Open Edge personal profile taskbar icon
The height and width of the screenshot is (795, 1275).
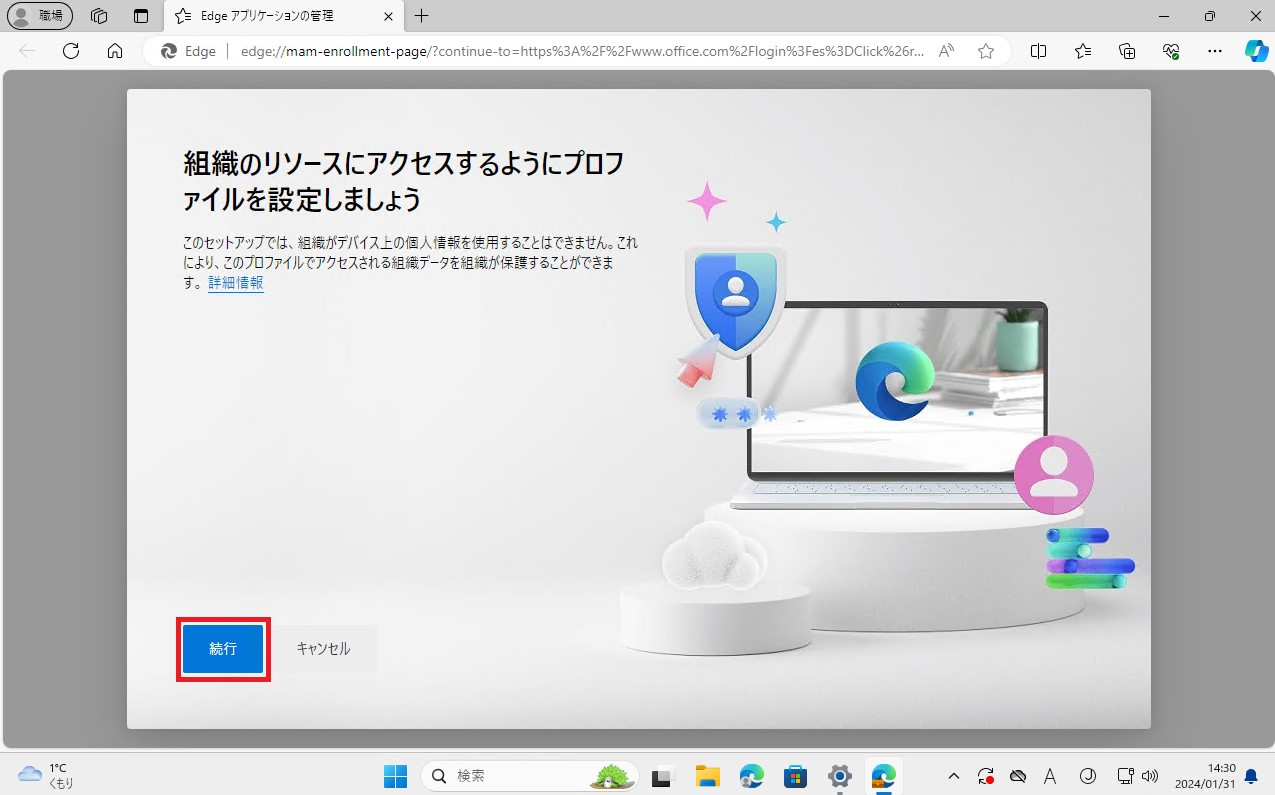pyautogui.click(x=752, y=776)
